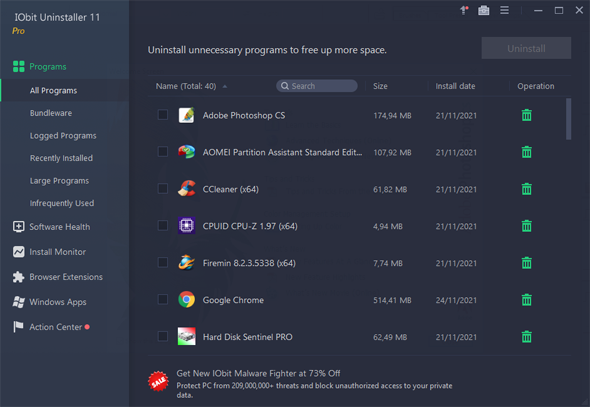Open the hamburger options menu
This screenshot has height=407, width=590.
coord(504,11)
